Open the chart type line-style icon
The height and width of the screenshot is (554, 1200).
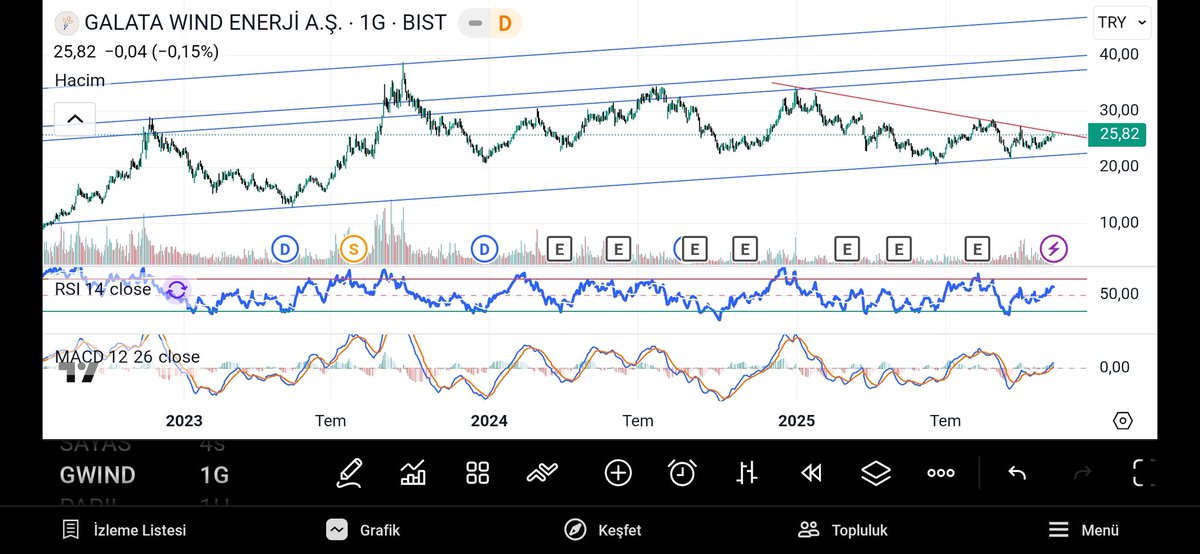click(542, 472)
